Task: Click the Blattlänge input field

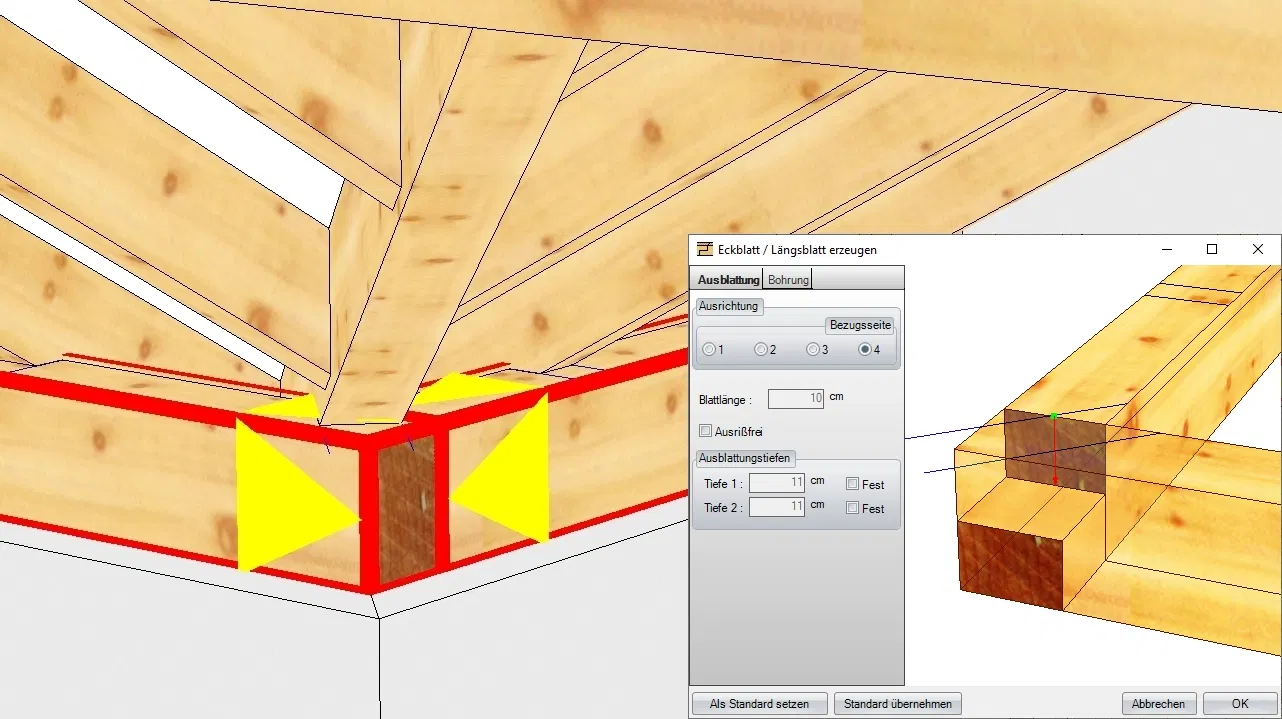Action: (x=796, y=399)
